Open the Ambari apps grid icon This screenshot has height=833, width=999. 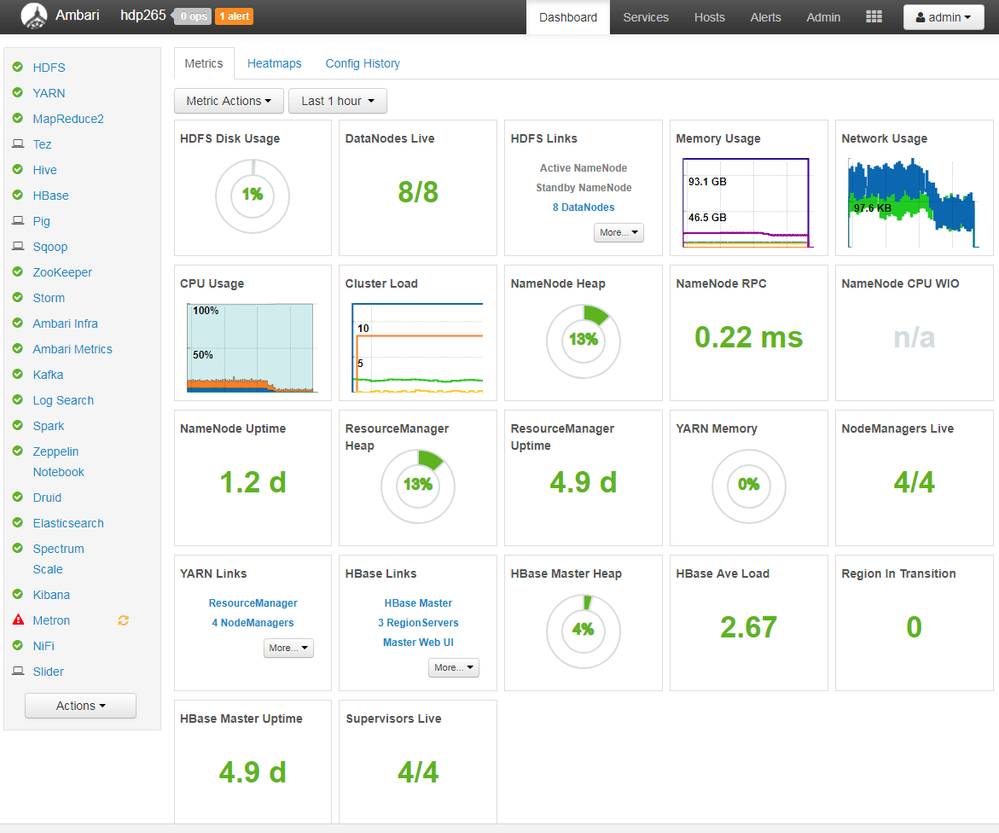pyautogui.click(x=873, y=16)
